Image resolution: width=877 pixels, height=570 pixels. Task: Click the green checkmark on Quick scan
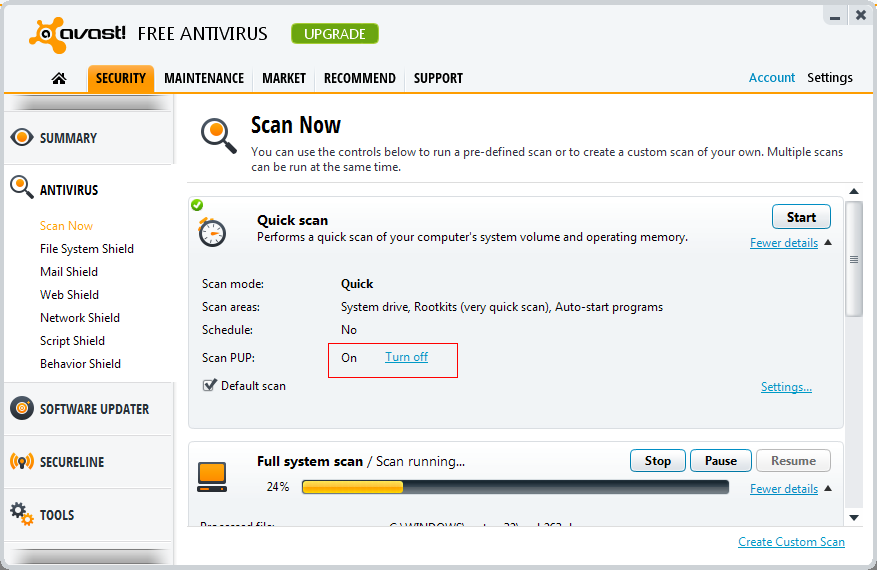(x=197, y=205)
